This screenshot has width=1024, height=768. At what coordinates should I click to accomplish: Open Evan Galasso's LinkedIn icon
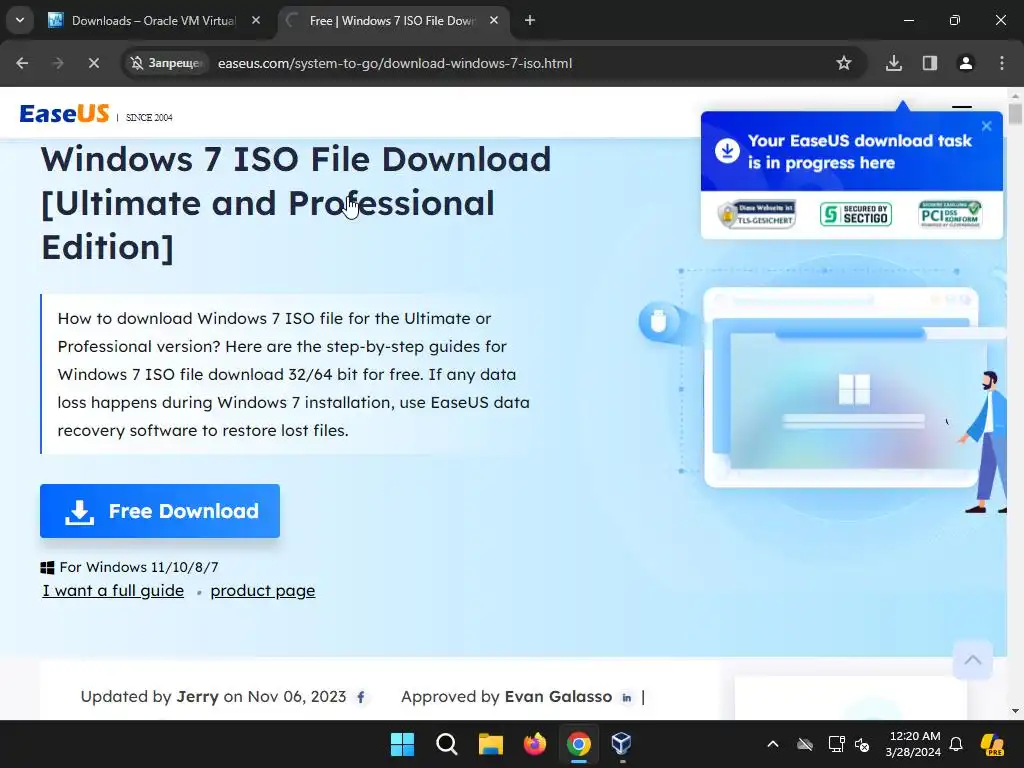627,697
